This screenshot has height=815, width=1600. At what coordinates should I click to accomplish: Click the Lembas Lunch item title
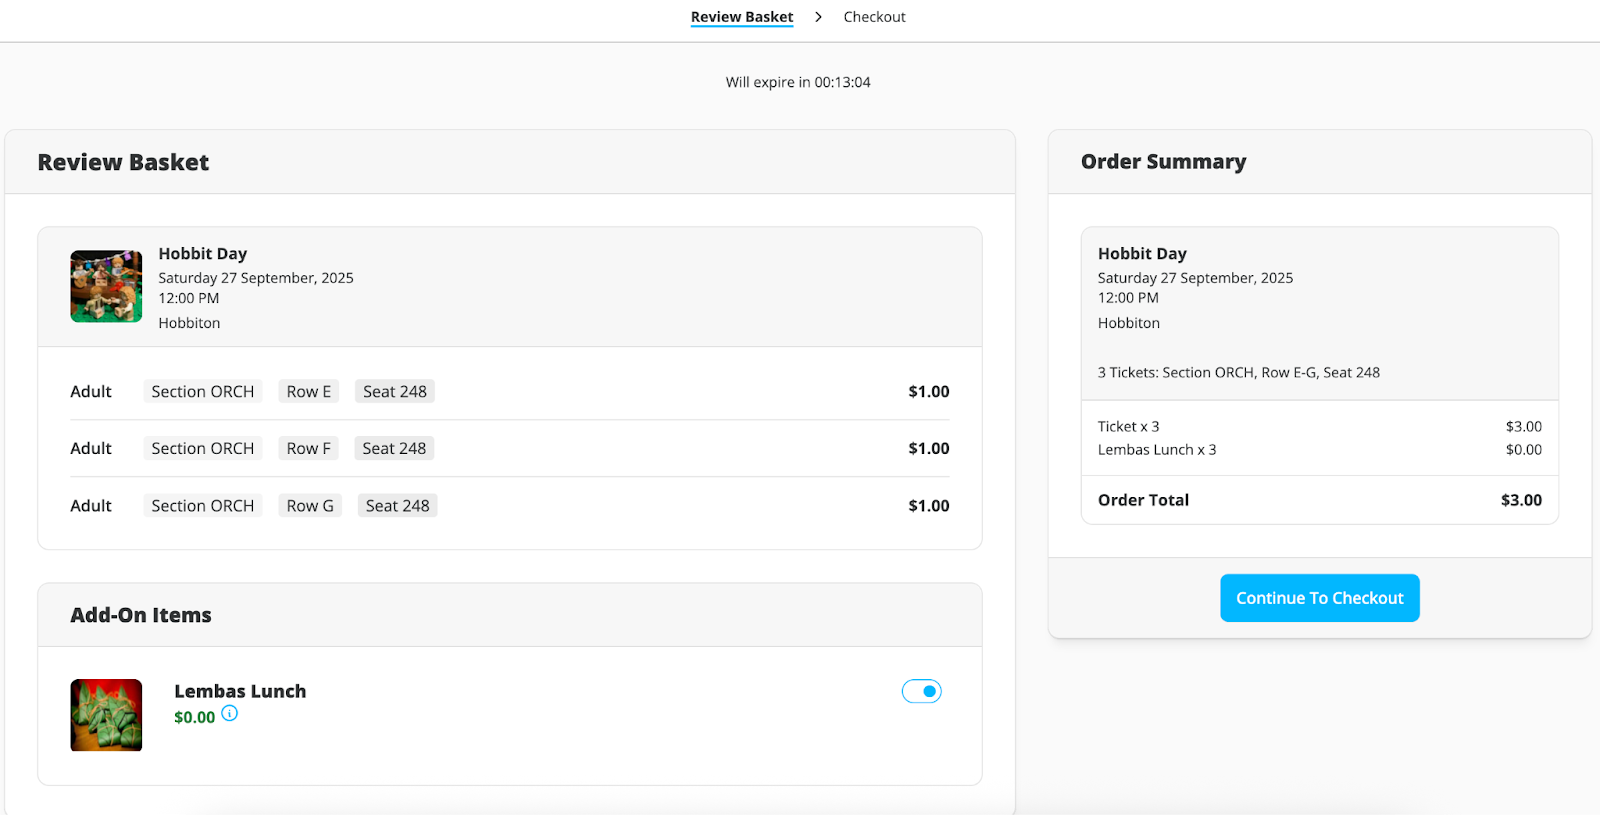(x=240, y=691)
